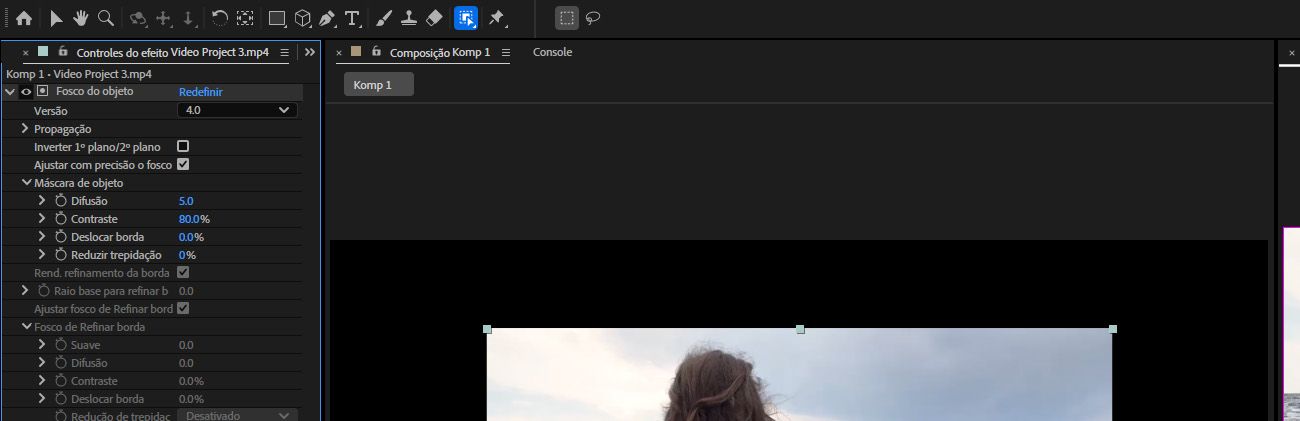Click the lock icon on Controles do efeito panel
The width and height of the screenshot is (1300, 421).
click(x=63, y=51)
